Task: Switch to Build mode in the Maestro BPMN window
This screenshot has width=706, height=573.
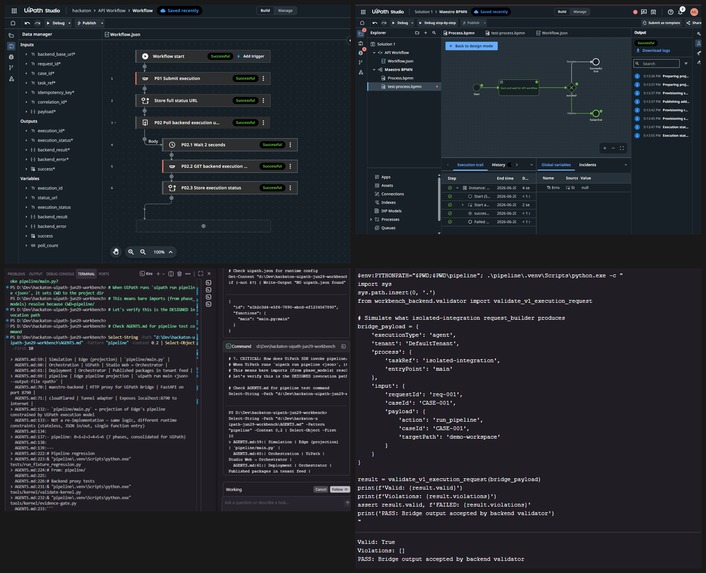Action: (562, 12)
